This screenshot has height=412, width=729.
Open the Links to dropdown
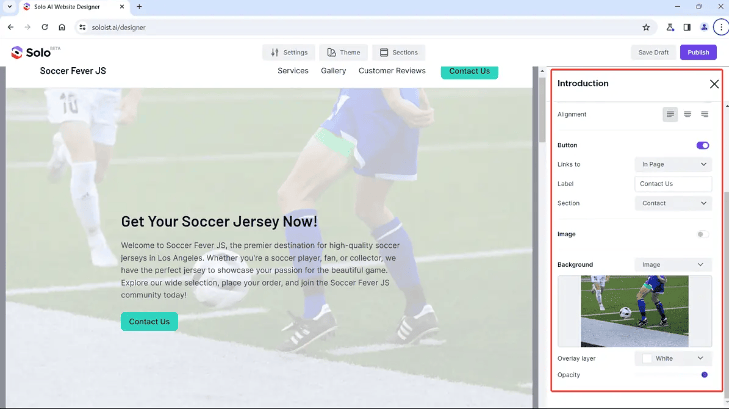click(x=673, y=164)
